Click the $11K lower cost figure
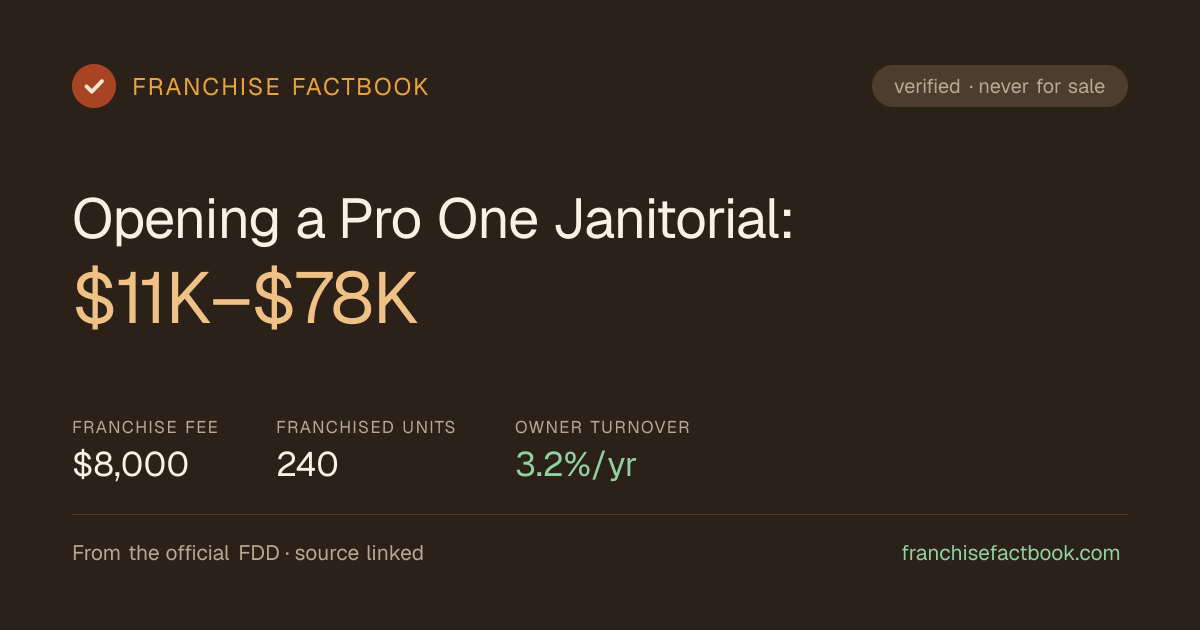 [142, 300]
